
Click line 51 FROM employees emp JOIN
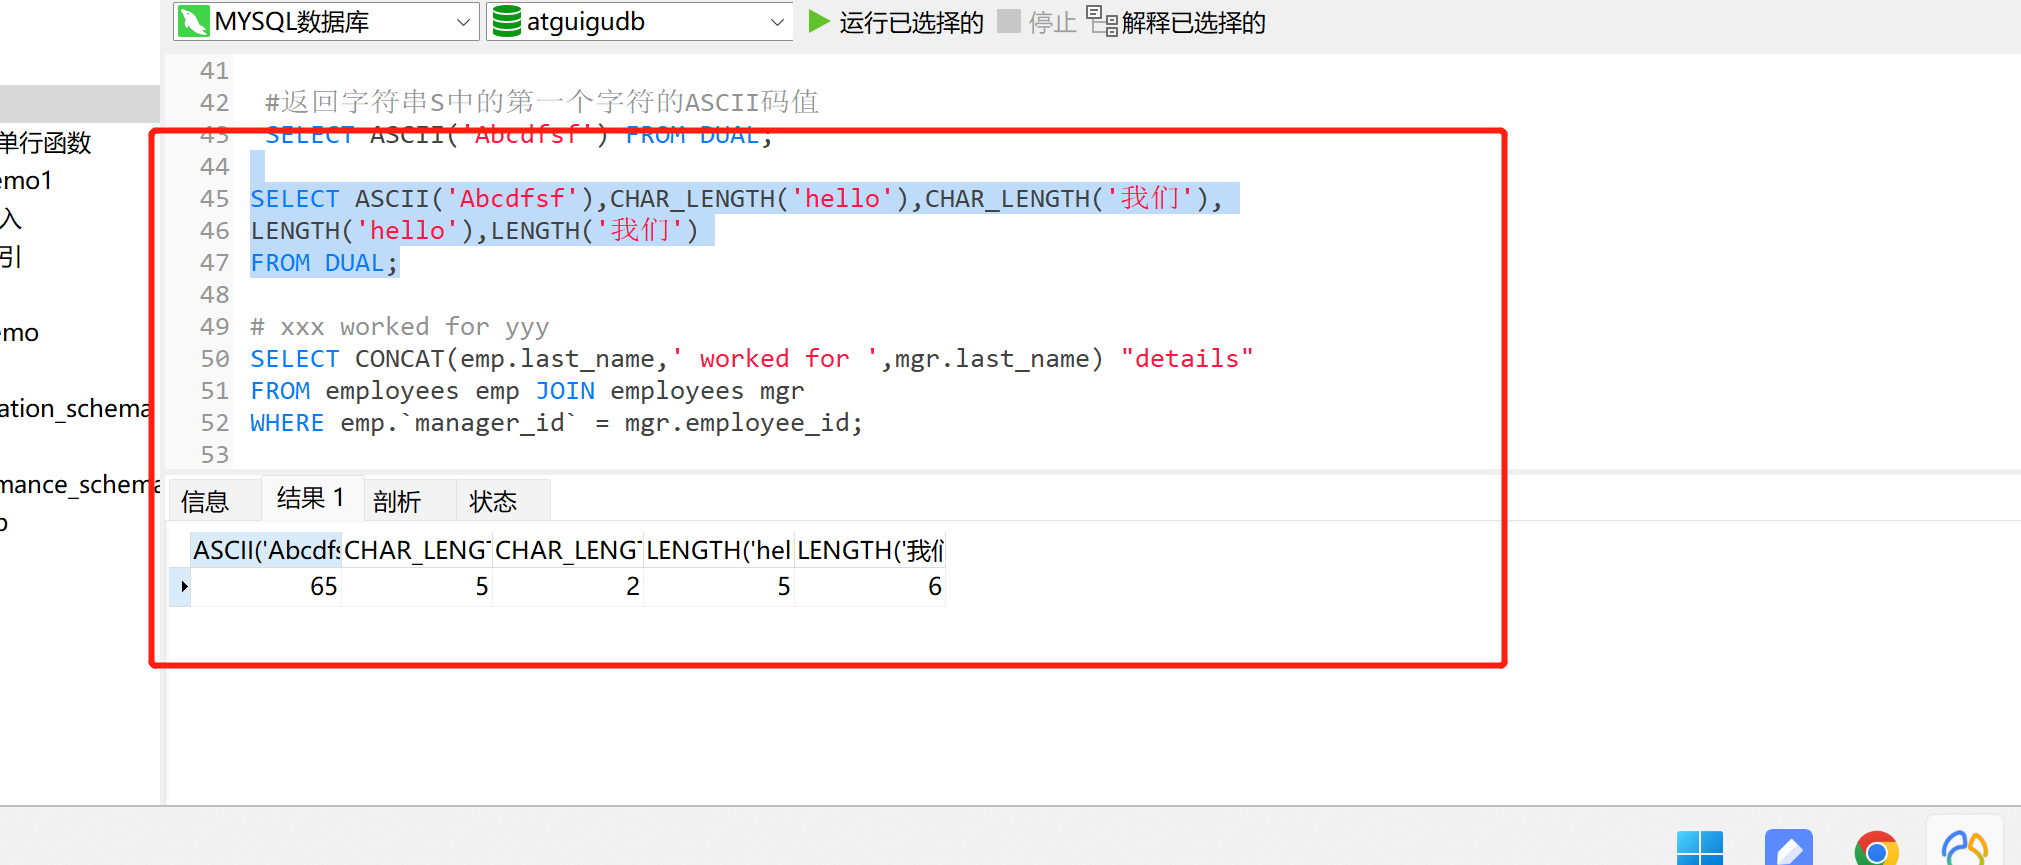(527, 391)
